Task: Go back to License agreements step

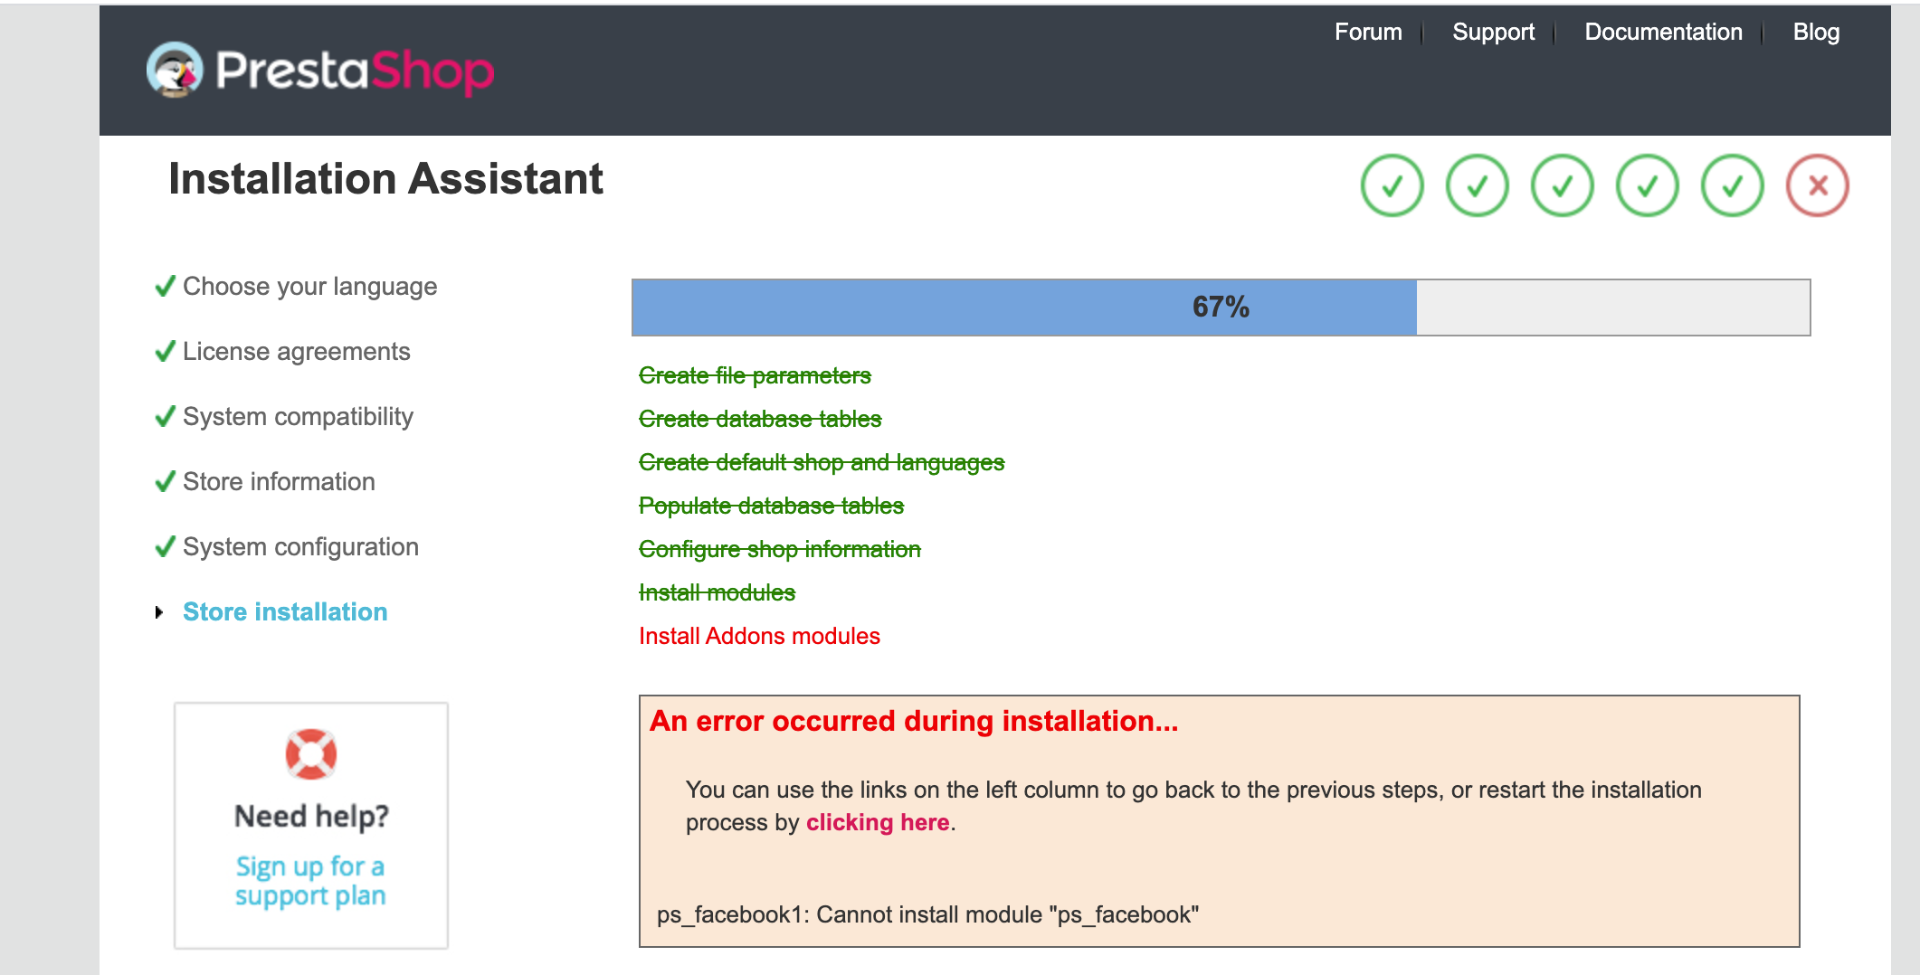Action: (x=296, y=352)
